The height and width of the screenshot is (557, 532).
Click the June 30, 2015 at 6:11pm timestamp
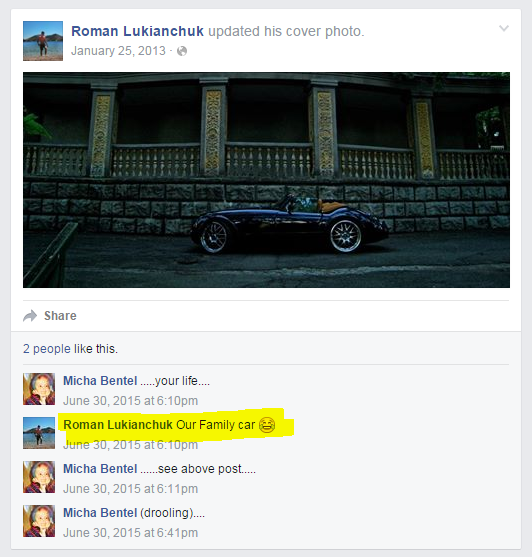tap(130, 489)
